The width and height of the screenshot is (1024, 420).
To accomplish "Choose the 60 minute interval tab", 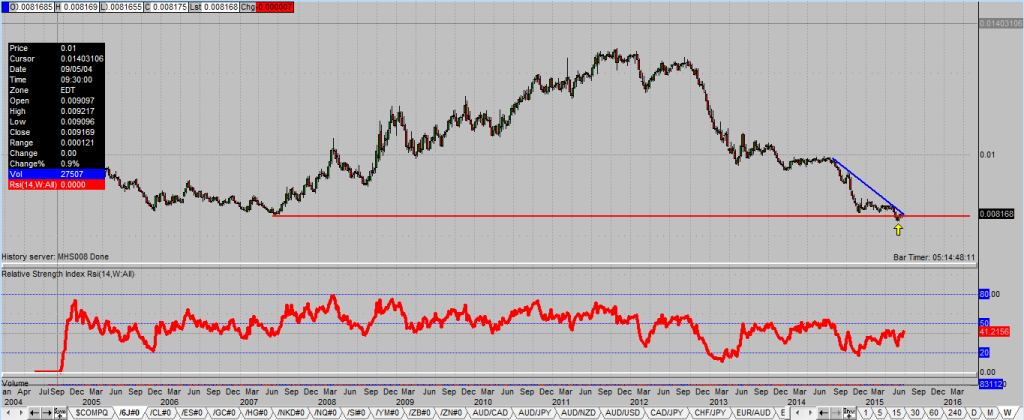I will [934, 413].
